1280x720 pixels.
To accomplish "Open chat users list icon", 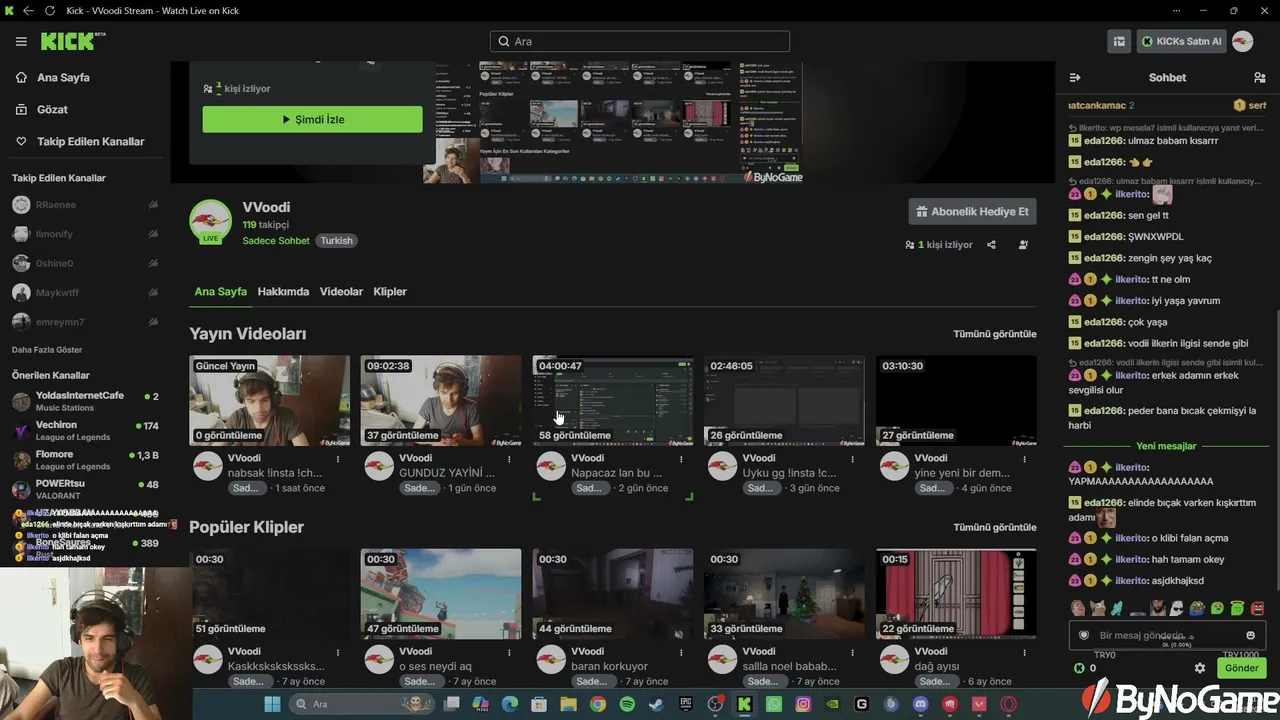I will 1259,77.
